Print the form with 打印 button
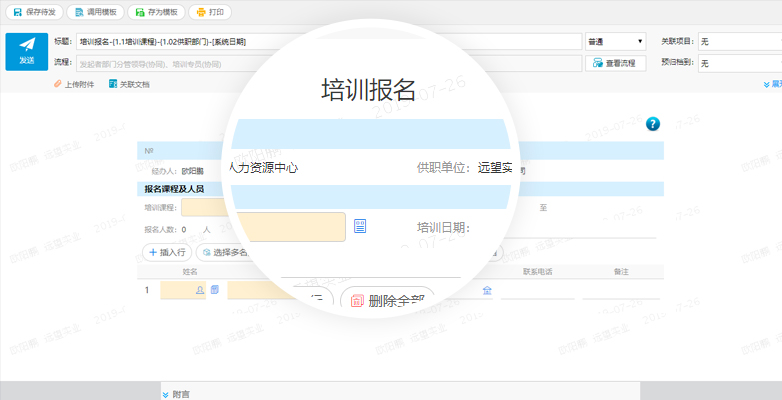This screenshot has width=782, height=400. point(209,13)
